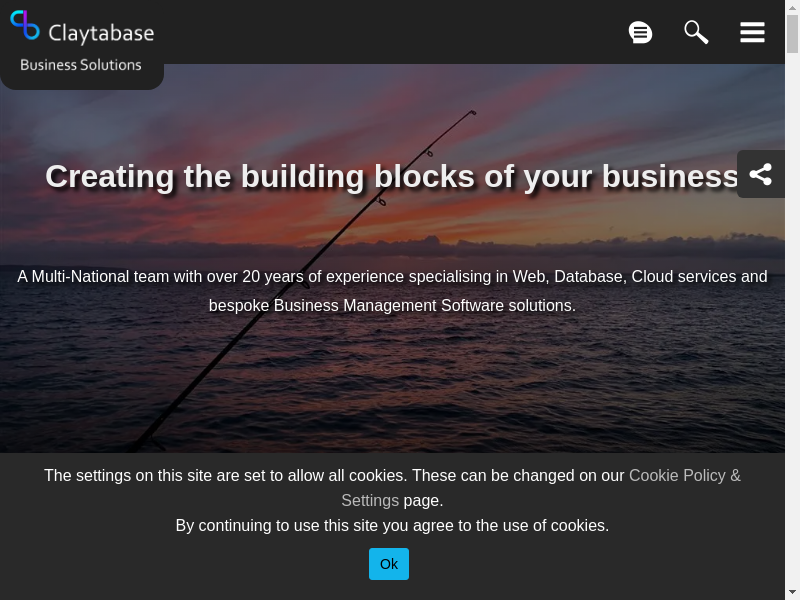Viewport: 800px width, 600px height.
Task: Open the chat speech bubble icon
Action: [640, 32]
